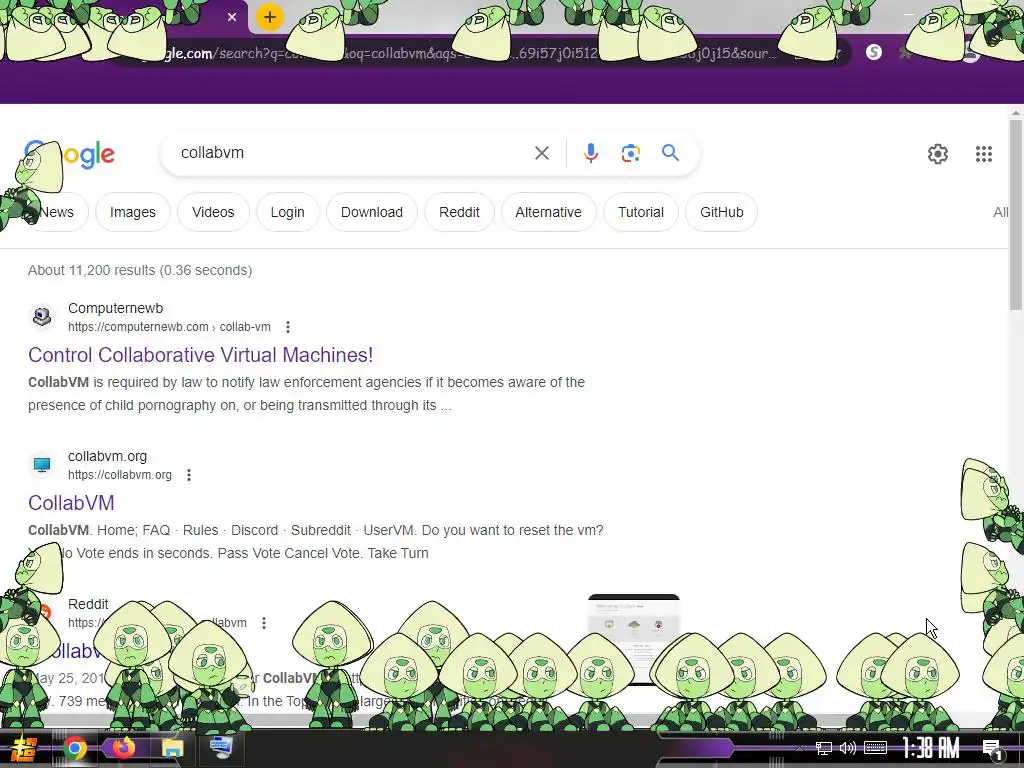Open the Google apps grid

(x=984, y=153)
